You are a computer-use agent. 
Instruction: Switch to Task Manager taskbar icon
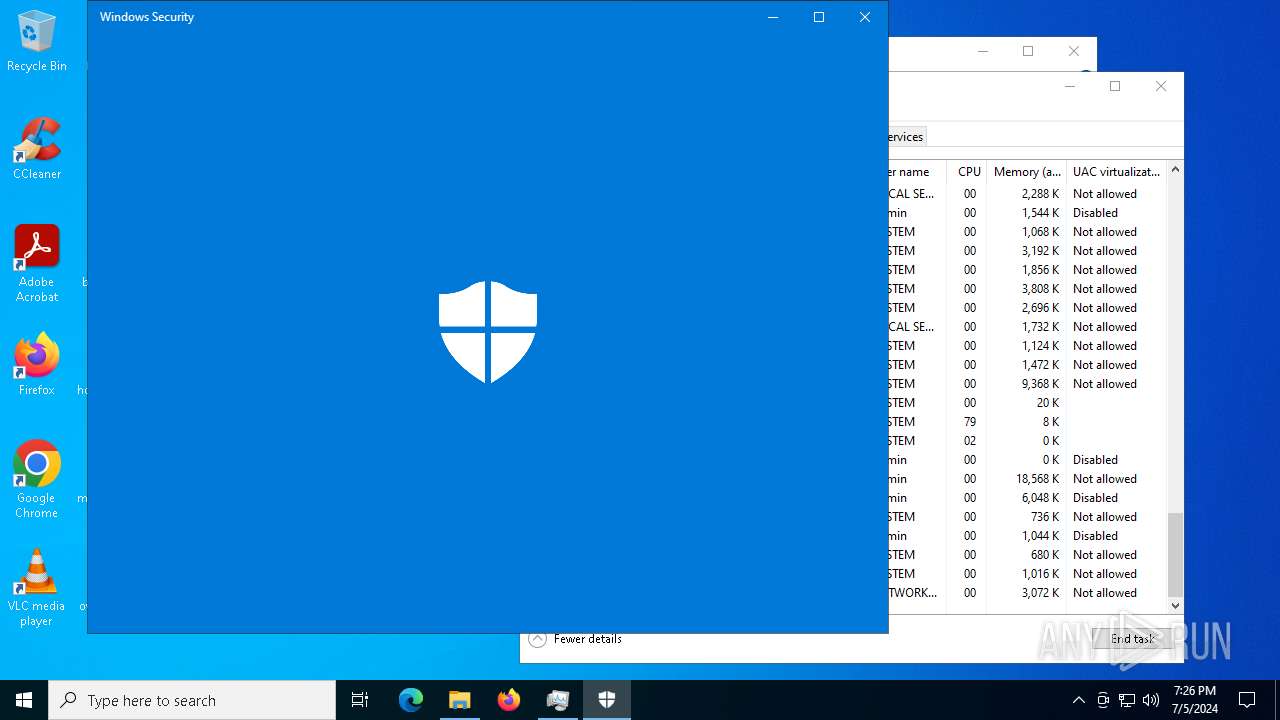point(558,700)
